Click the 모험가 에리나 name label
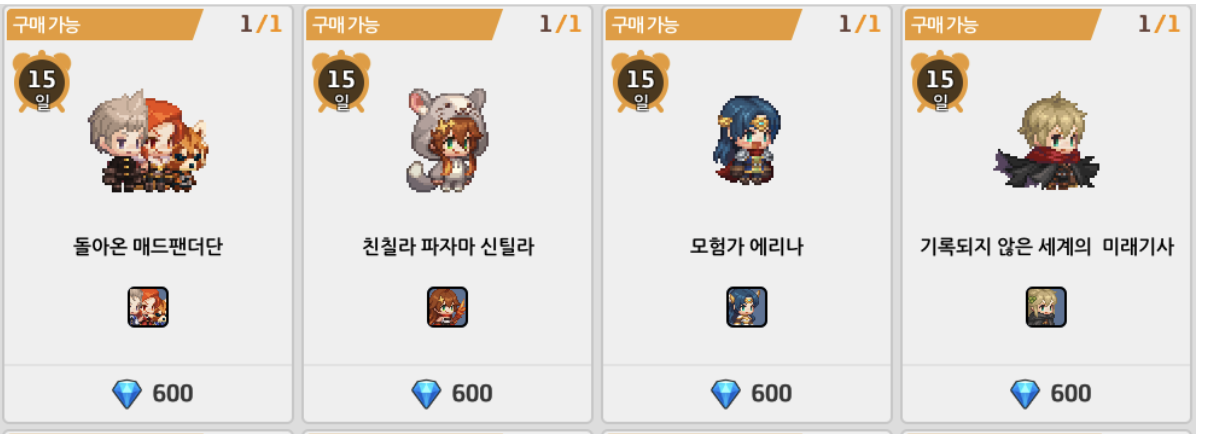1206x434 pixels. (x=746, y=246)
